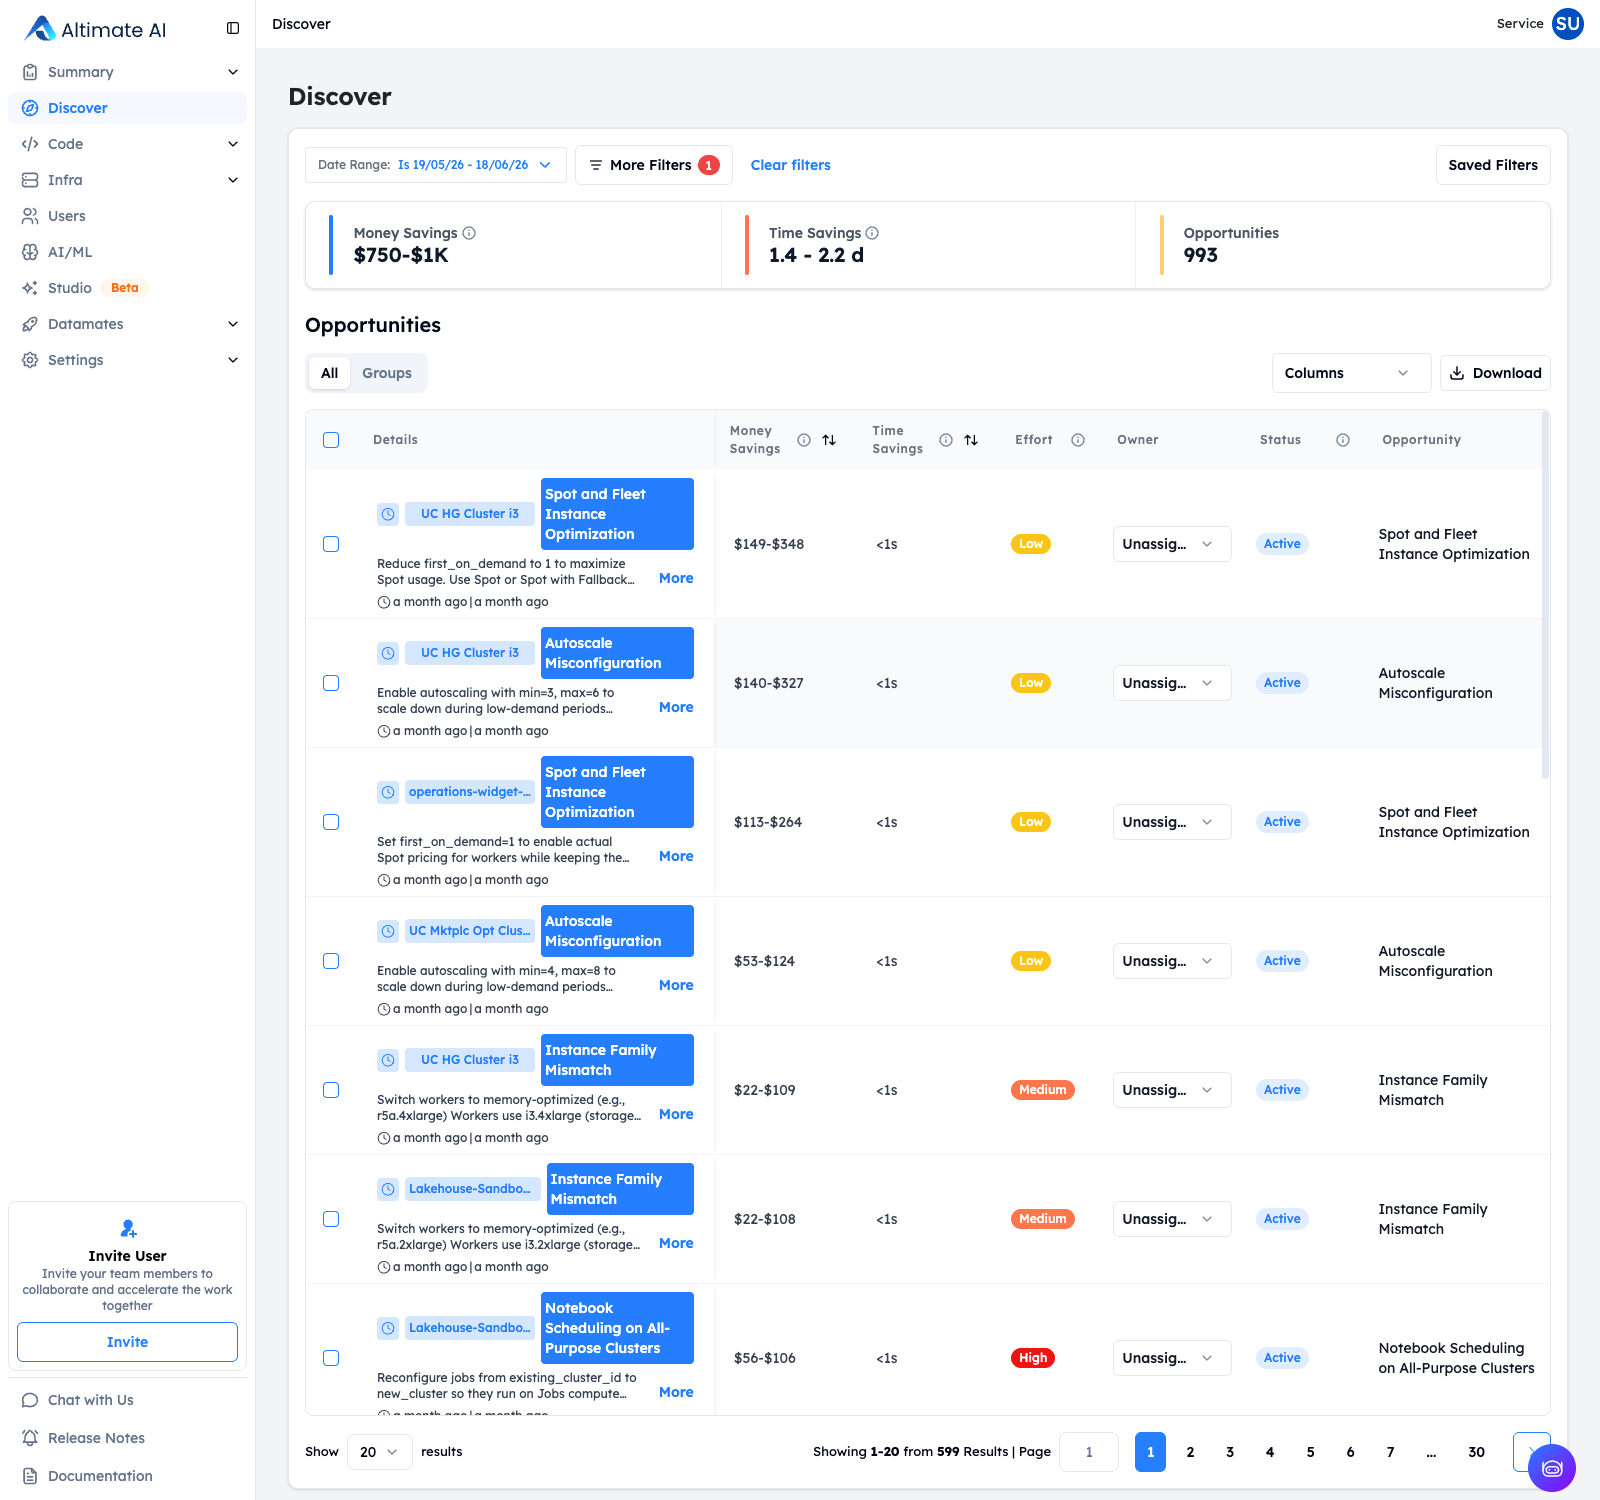Image resolution: width=1600 pixels, height=1500 pixels.
Task: Expand the Datamates menu chevron
Action: tap(233, 324)
